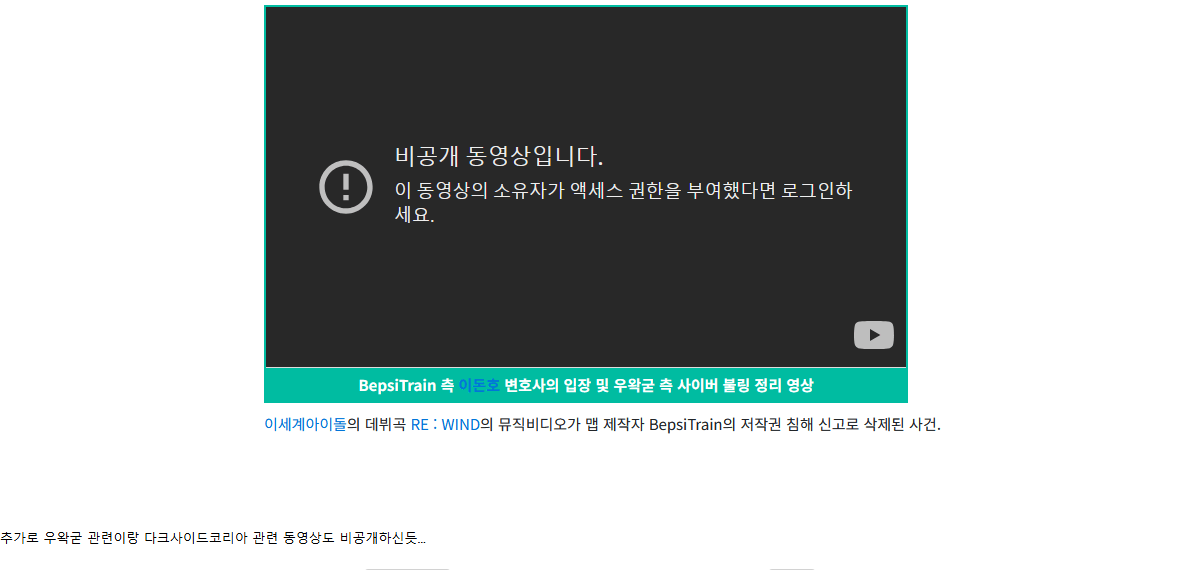The height and width of the screenshot is (570, 1200).
Task: Click the green caption starting with BepsiTrain 측
Action: pyautogui.click(x=586, y=385)
